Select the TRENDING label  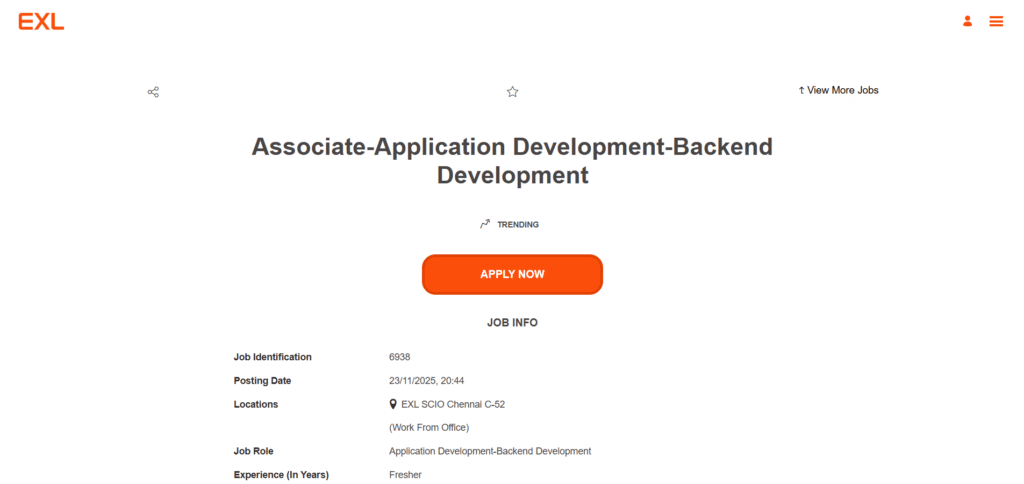point(518,225)
